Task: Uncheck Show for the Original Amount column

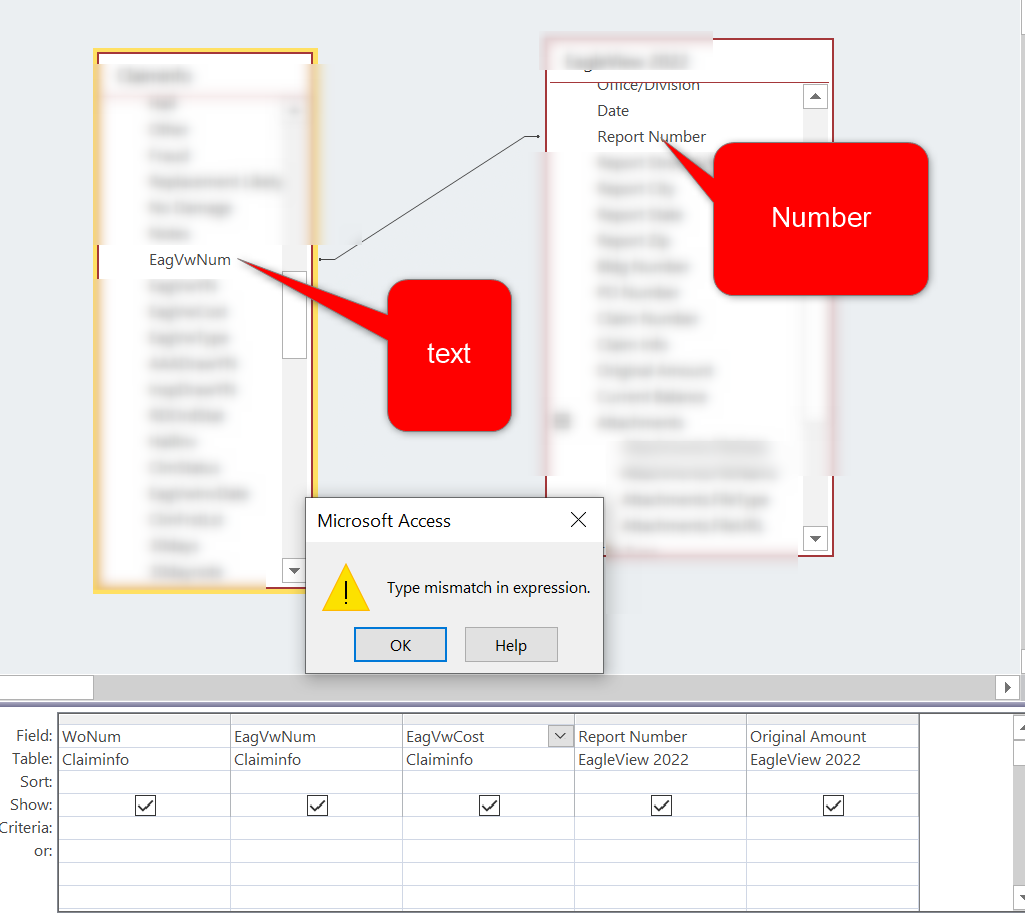Action: (832, 805)
